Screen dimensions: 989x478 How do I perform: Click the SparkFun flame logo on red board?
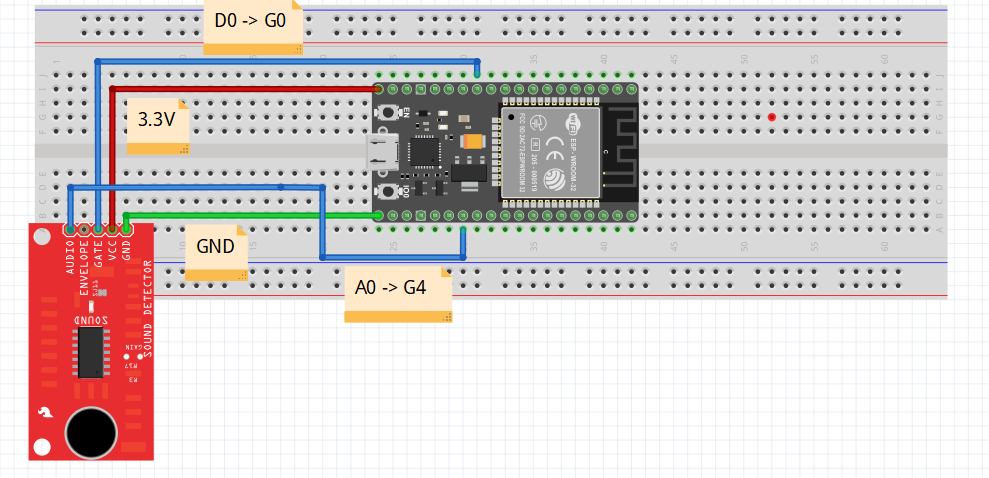coord(44,412)
